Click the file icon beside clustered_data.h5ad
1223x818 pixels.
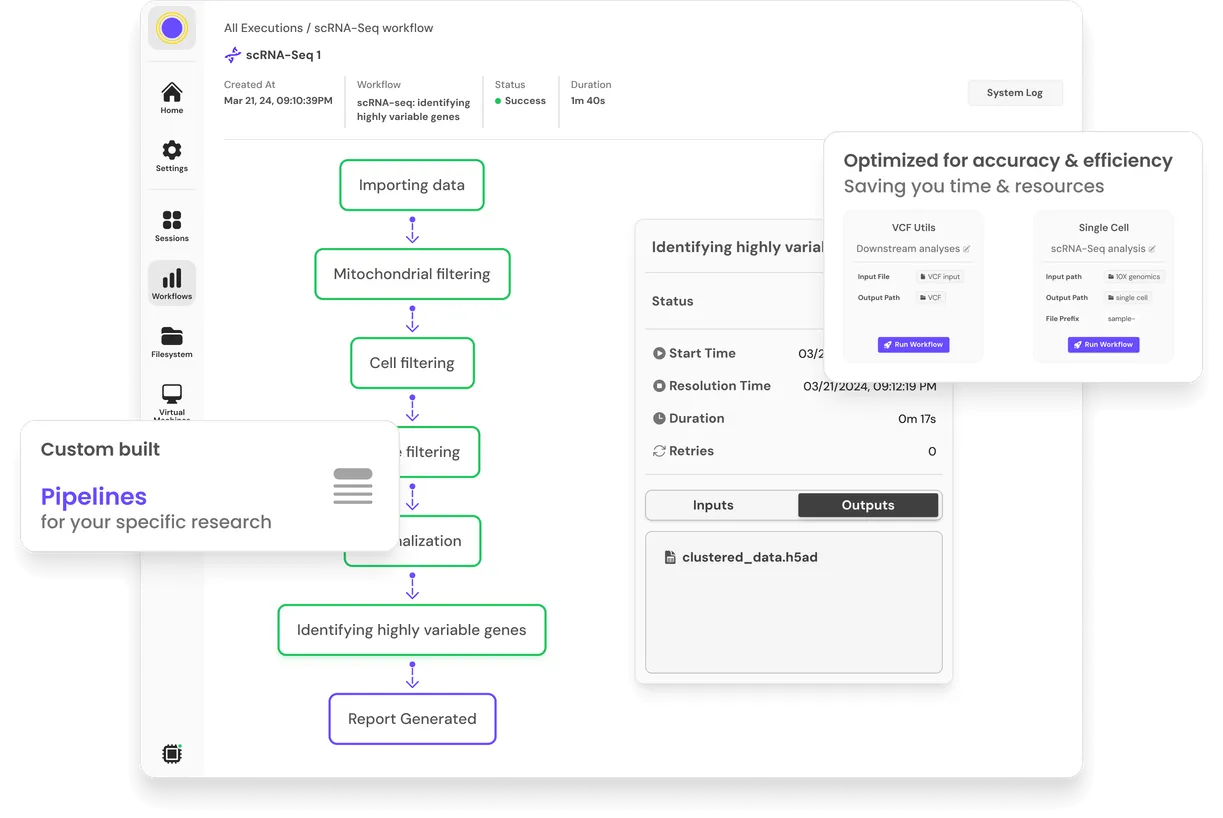670,557
